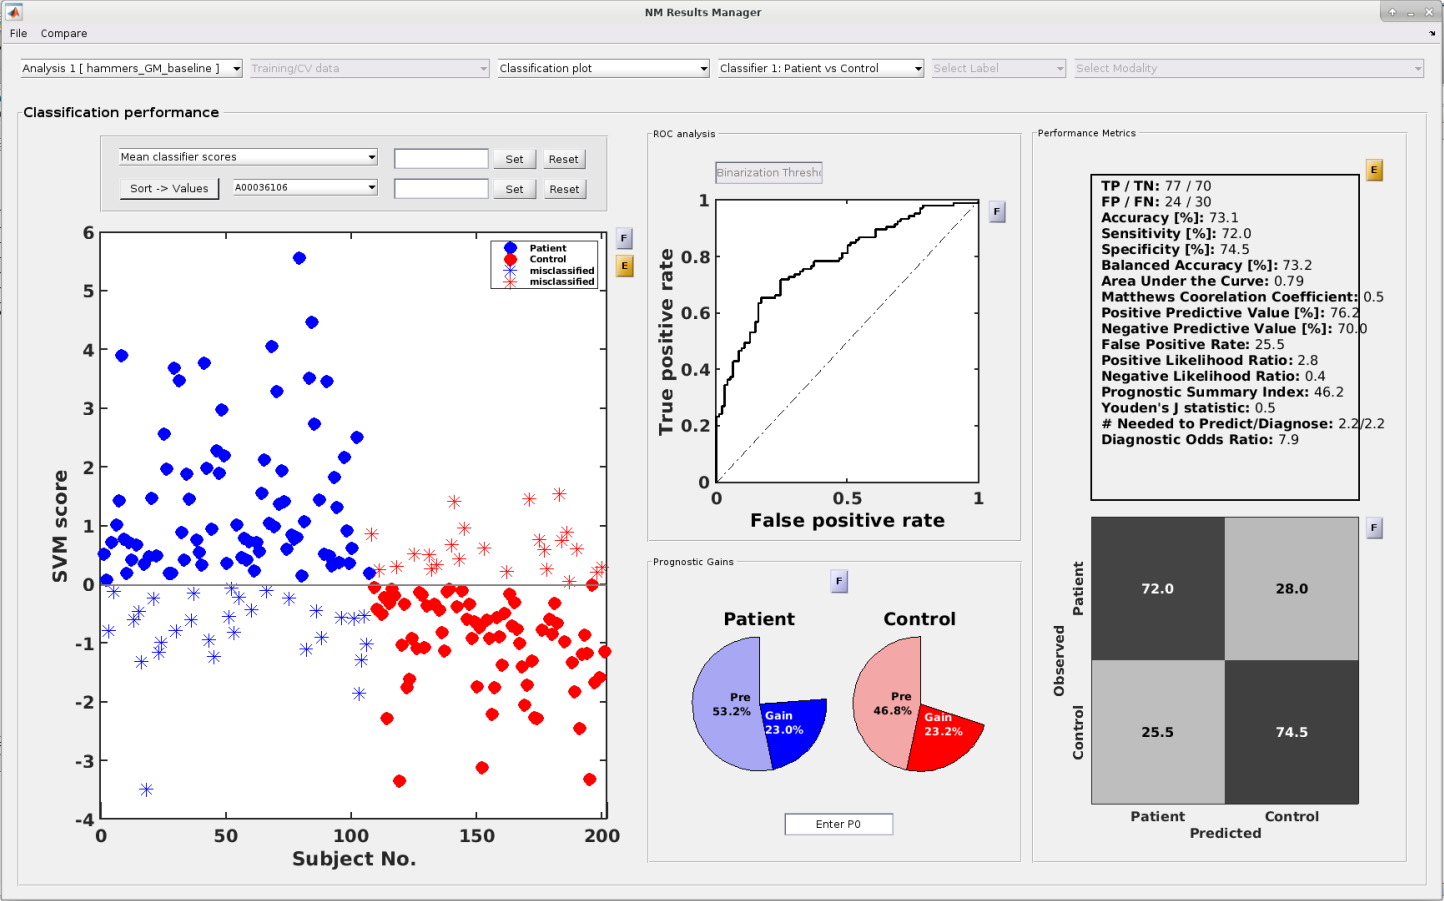Image resolution: width=1444 pixels, height=901 pixels.
Task: Click the dock arrow at menu bar right
Action: tap(1432, 33)
